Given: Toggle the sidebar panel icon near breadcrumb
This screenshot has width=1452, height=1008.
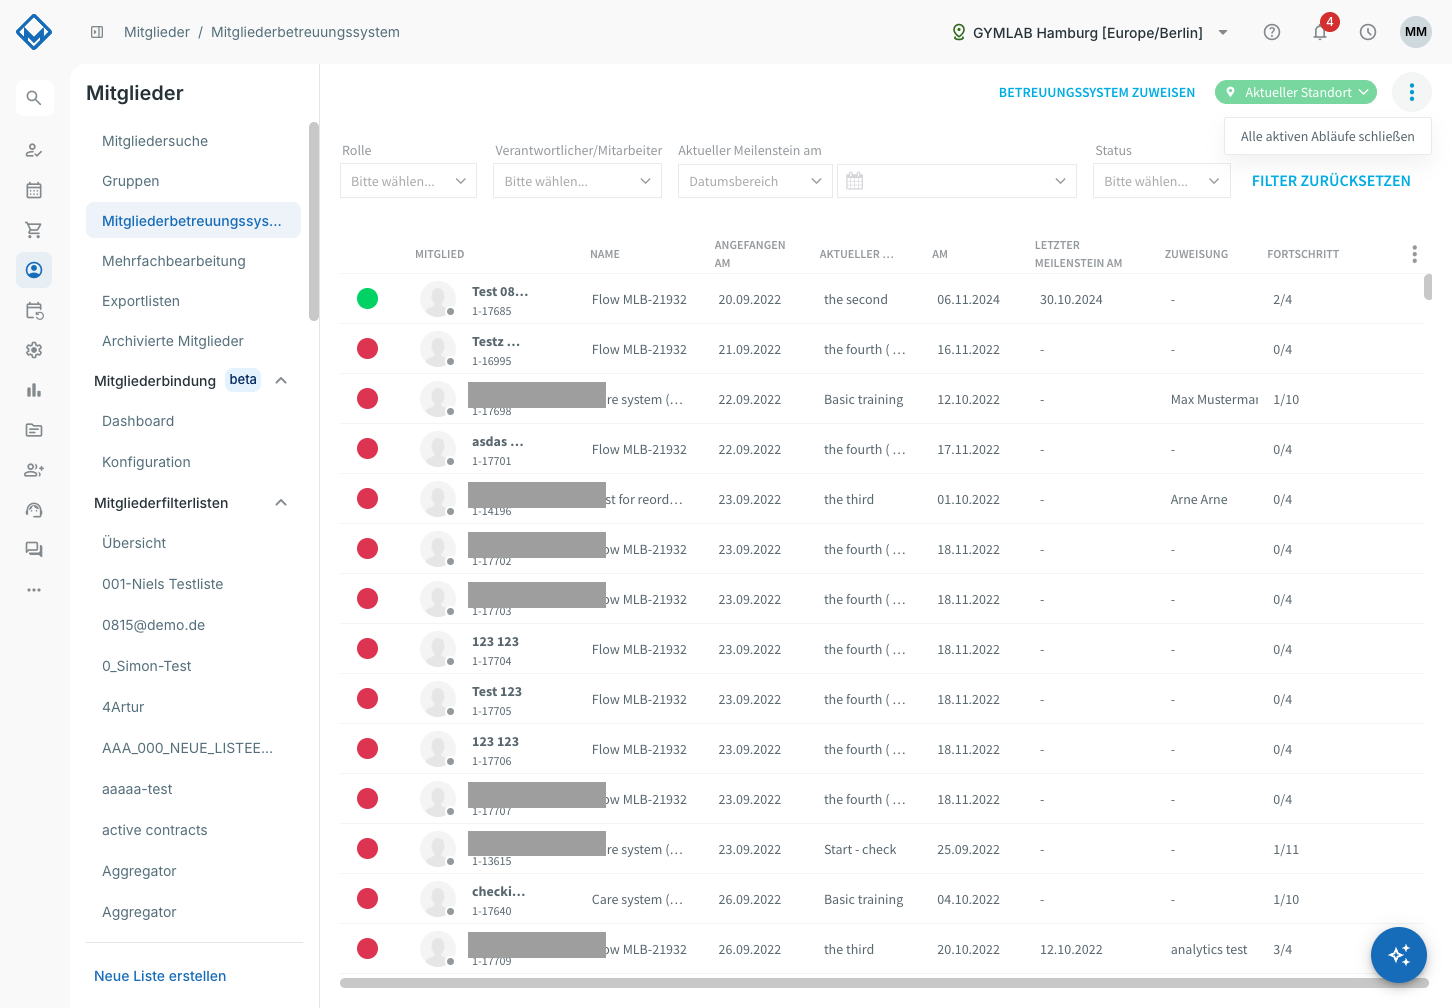Looking at the screenshot, I should pyautogui.click(x=97, y=32).
